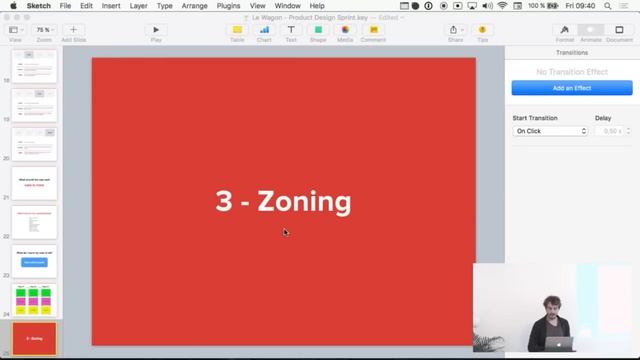Insert a Shape
Screen dimensions: 640x360
coord(318,30)
